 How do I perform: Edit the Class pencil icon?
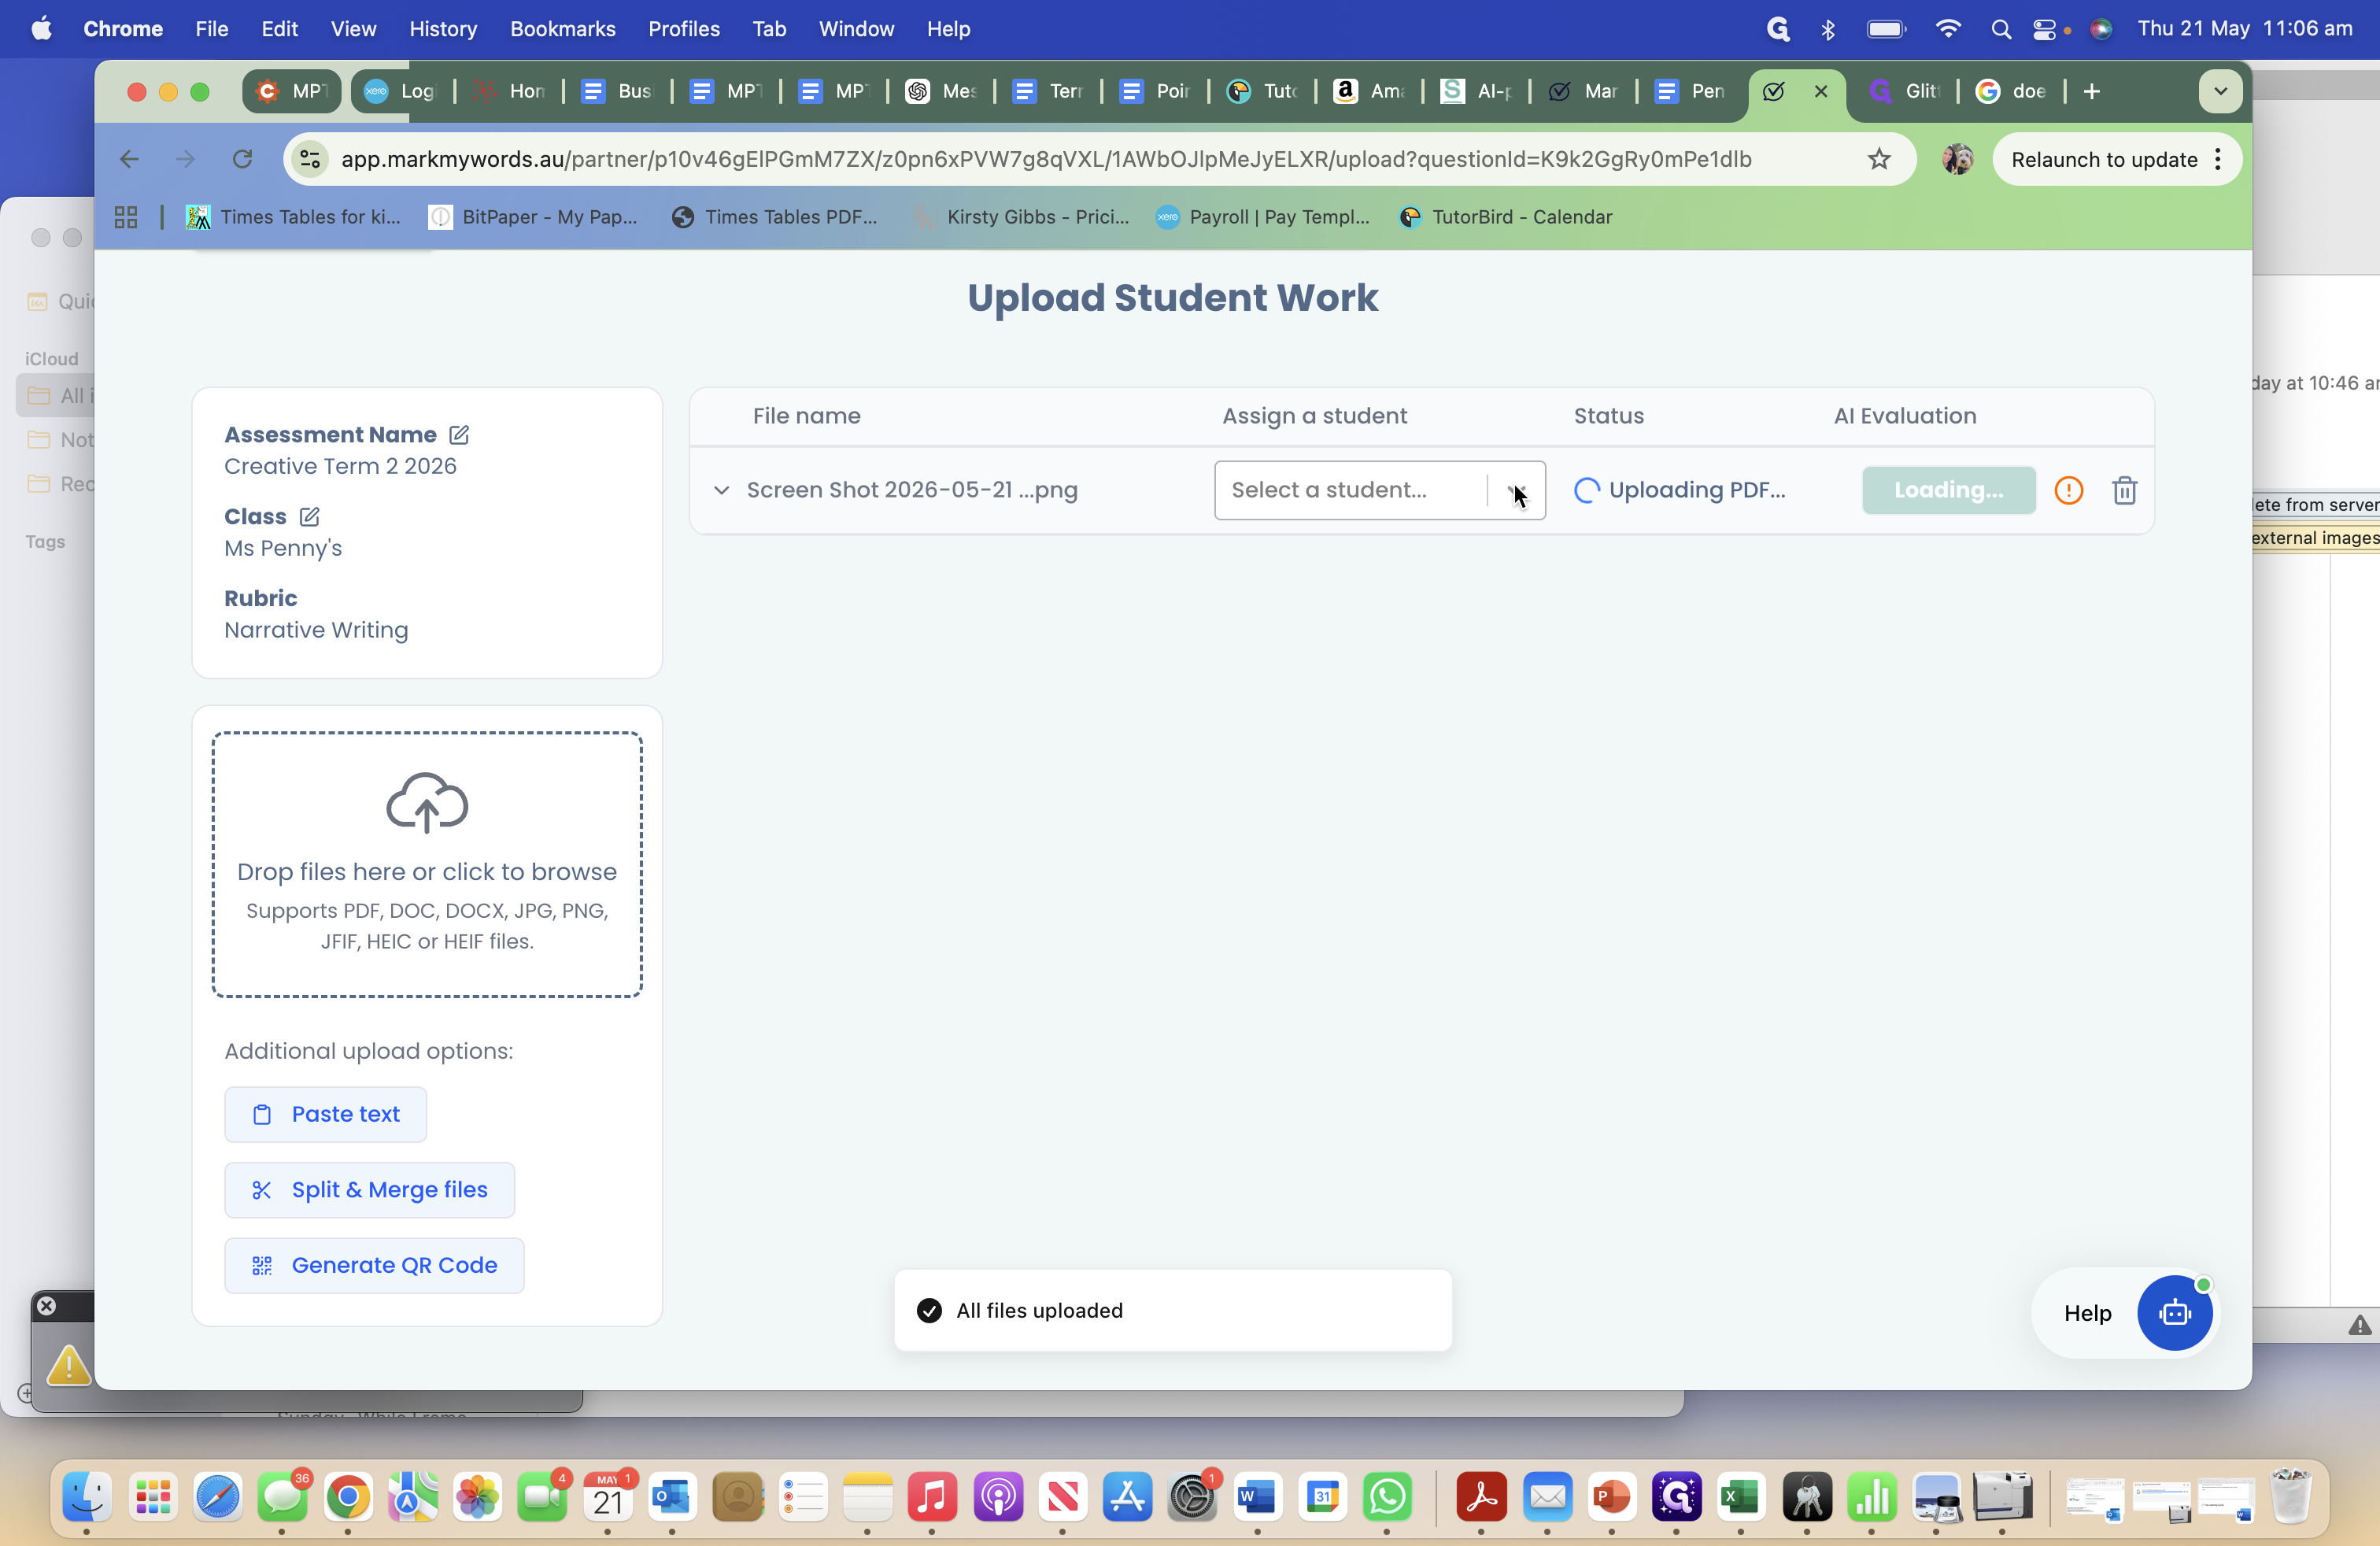309,516
